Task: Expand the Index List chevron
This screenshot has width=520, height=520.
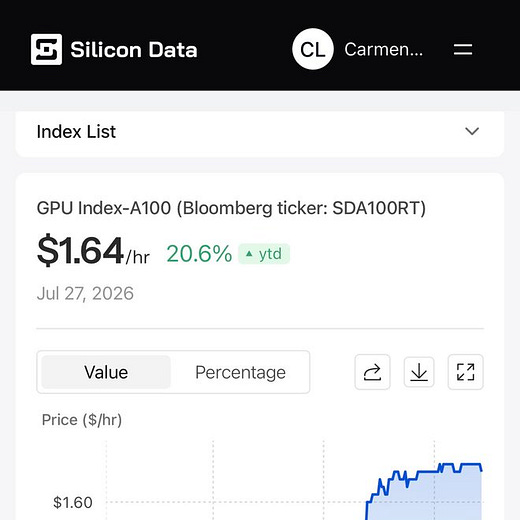Action: click(472, 131)
